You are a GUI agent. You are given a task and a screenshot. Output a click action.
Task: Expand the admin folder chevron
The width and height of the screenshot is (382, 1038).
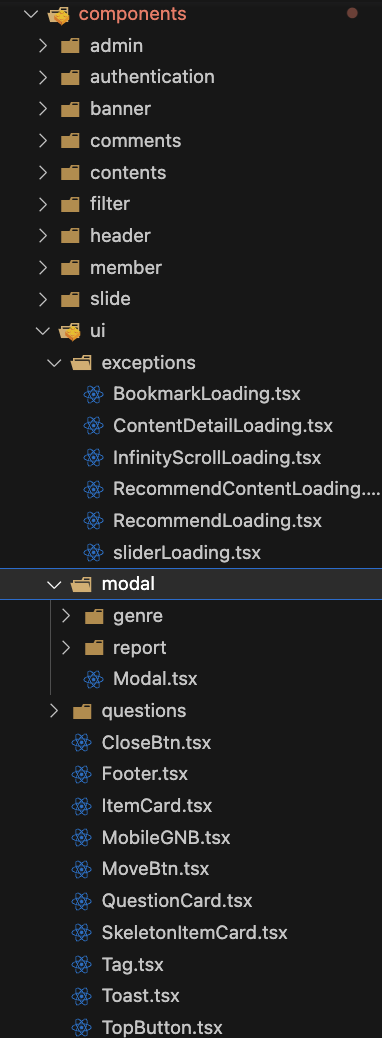pos(43,45)
